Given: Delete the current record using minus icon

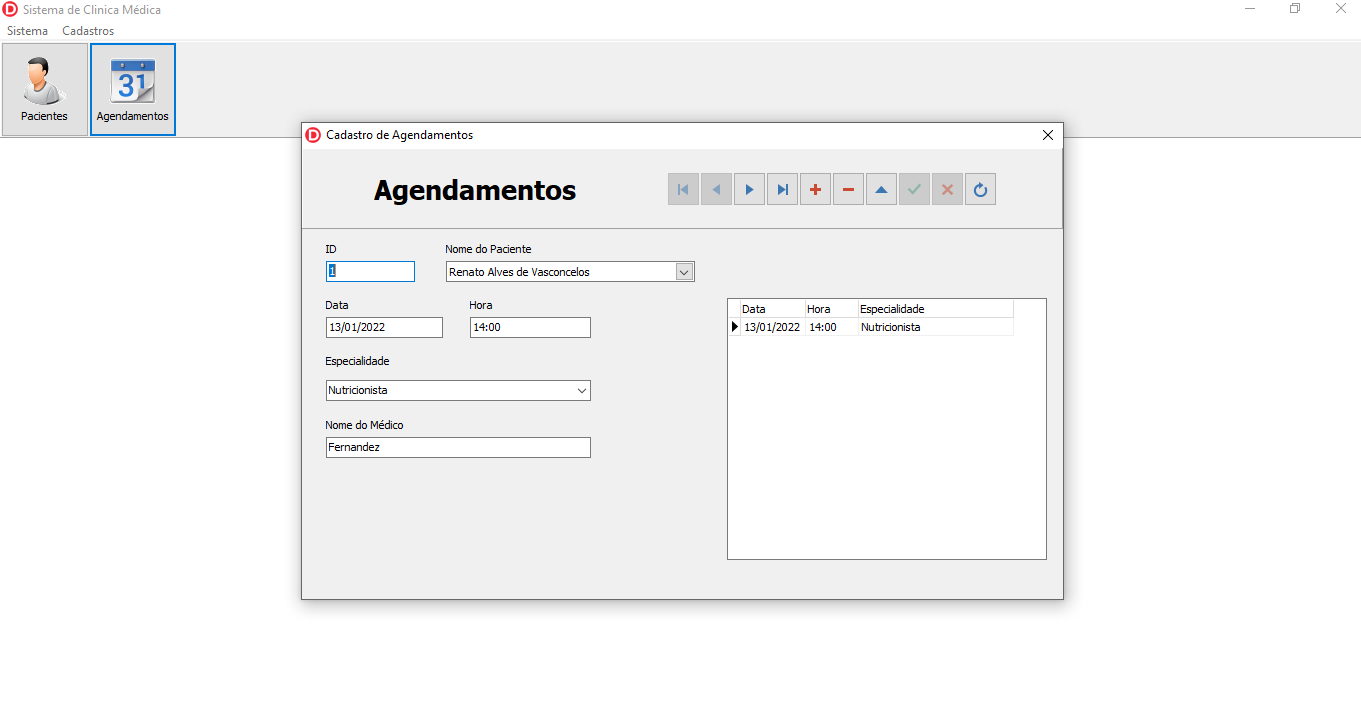Looking at the screenshot, I should coord(848,189).
